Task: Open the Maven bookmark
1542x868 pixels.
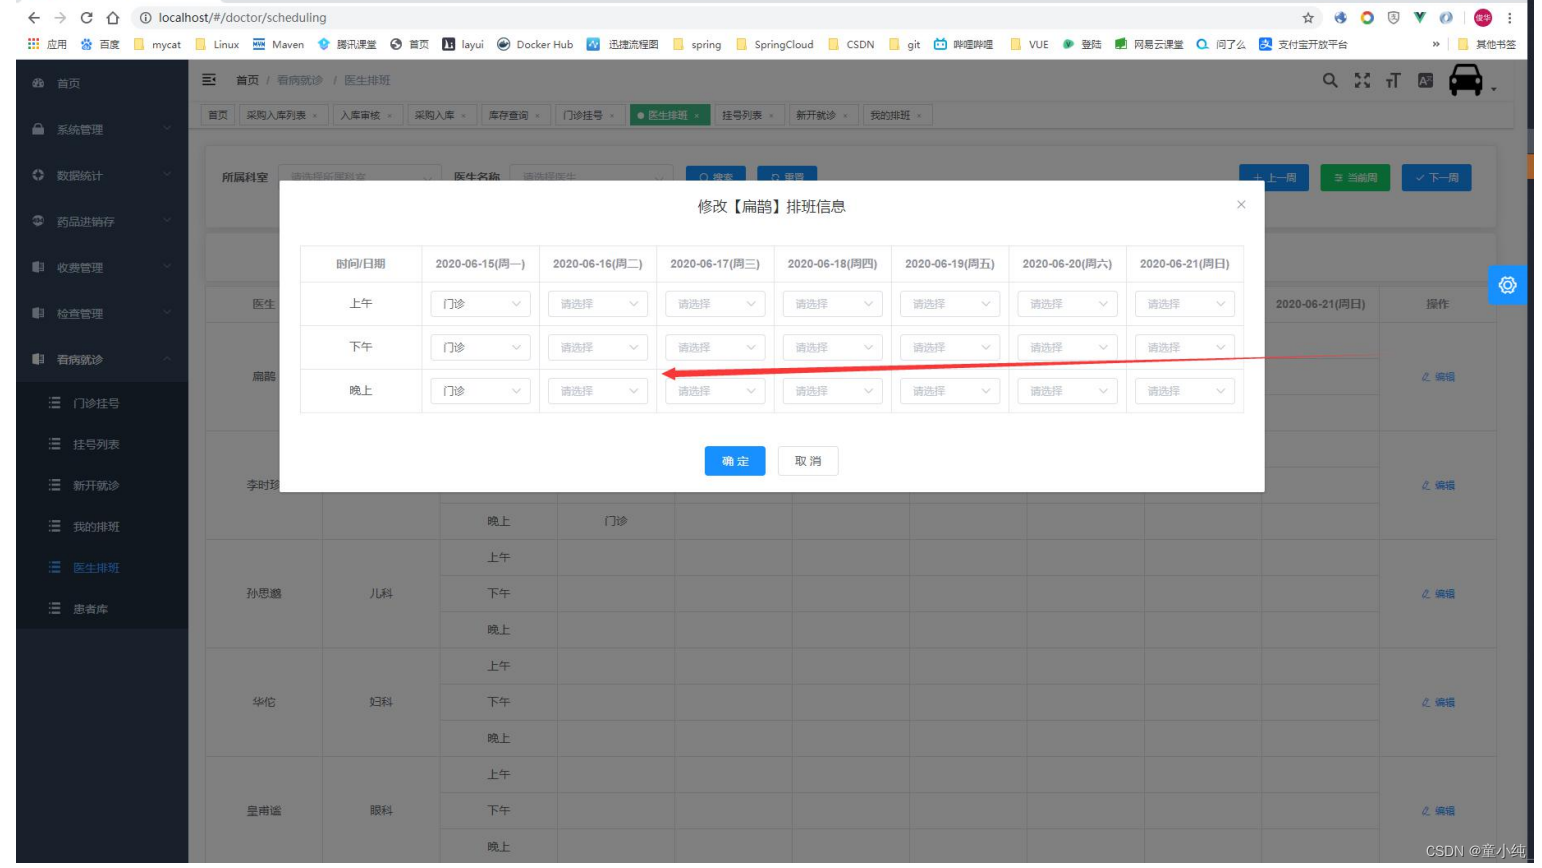Action: click(278, 44)
